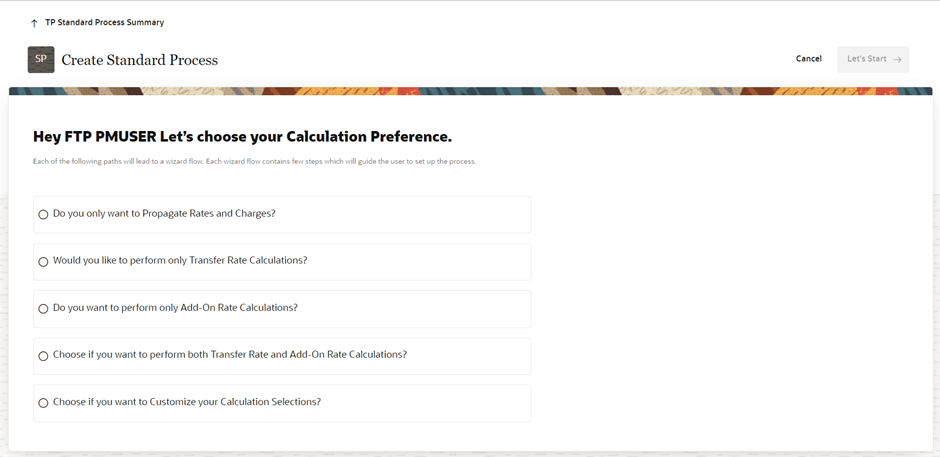Pick the only Add-On Rate Calculations radio button
Viewport: 940px width, 457px height.
pyautogui.click(x=43, y=309)
